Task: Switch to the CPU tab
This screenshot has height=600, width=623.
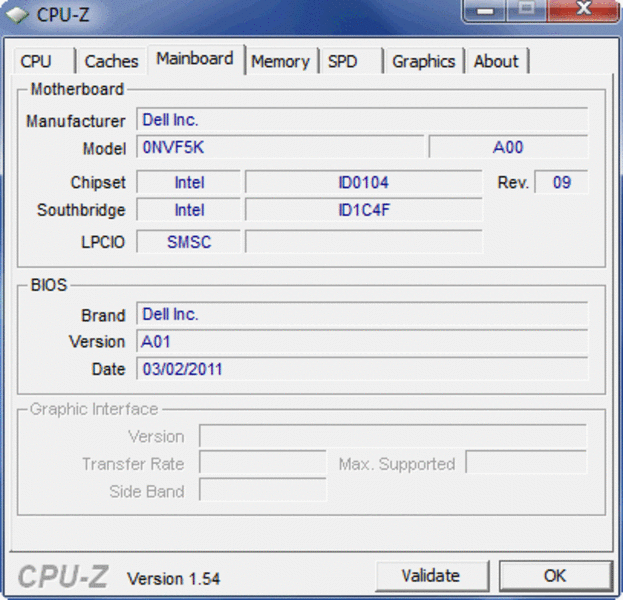Action: point(44,61)
